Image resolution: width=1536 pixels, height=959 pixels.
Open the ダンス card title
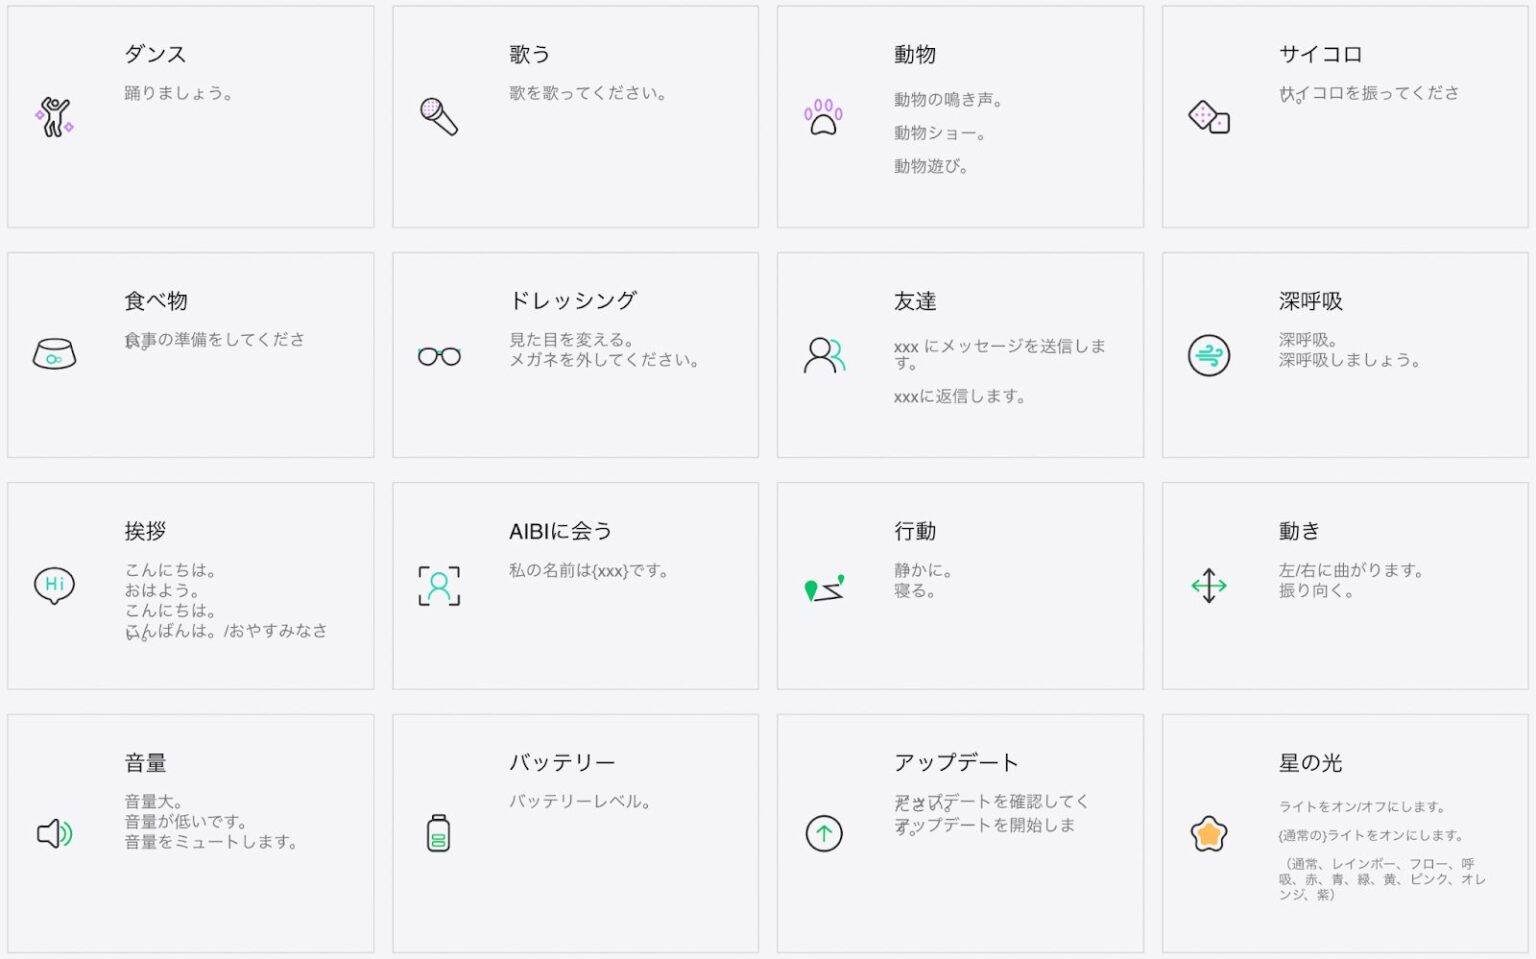coord(155,54)
